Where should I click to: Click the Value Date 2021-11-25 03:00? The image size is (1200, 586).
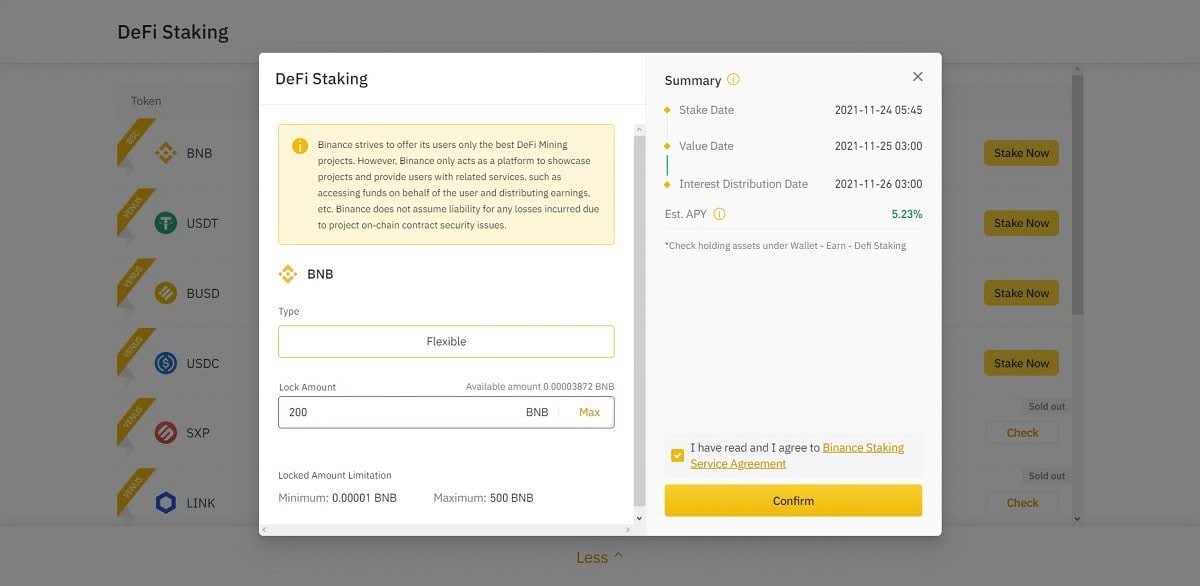[x=879, y=146]
